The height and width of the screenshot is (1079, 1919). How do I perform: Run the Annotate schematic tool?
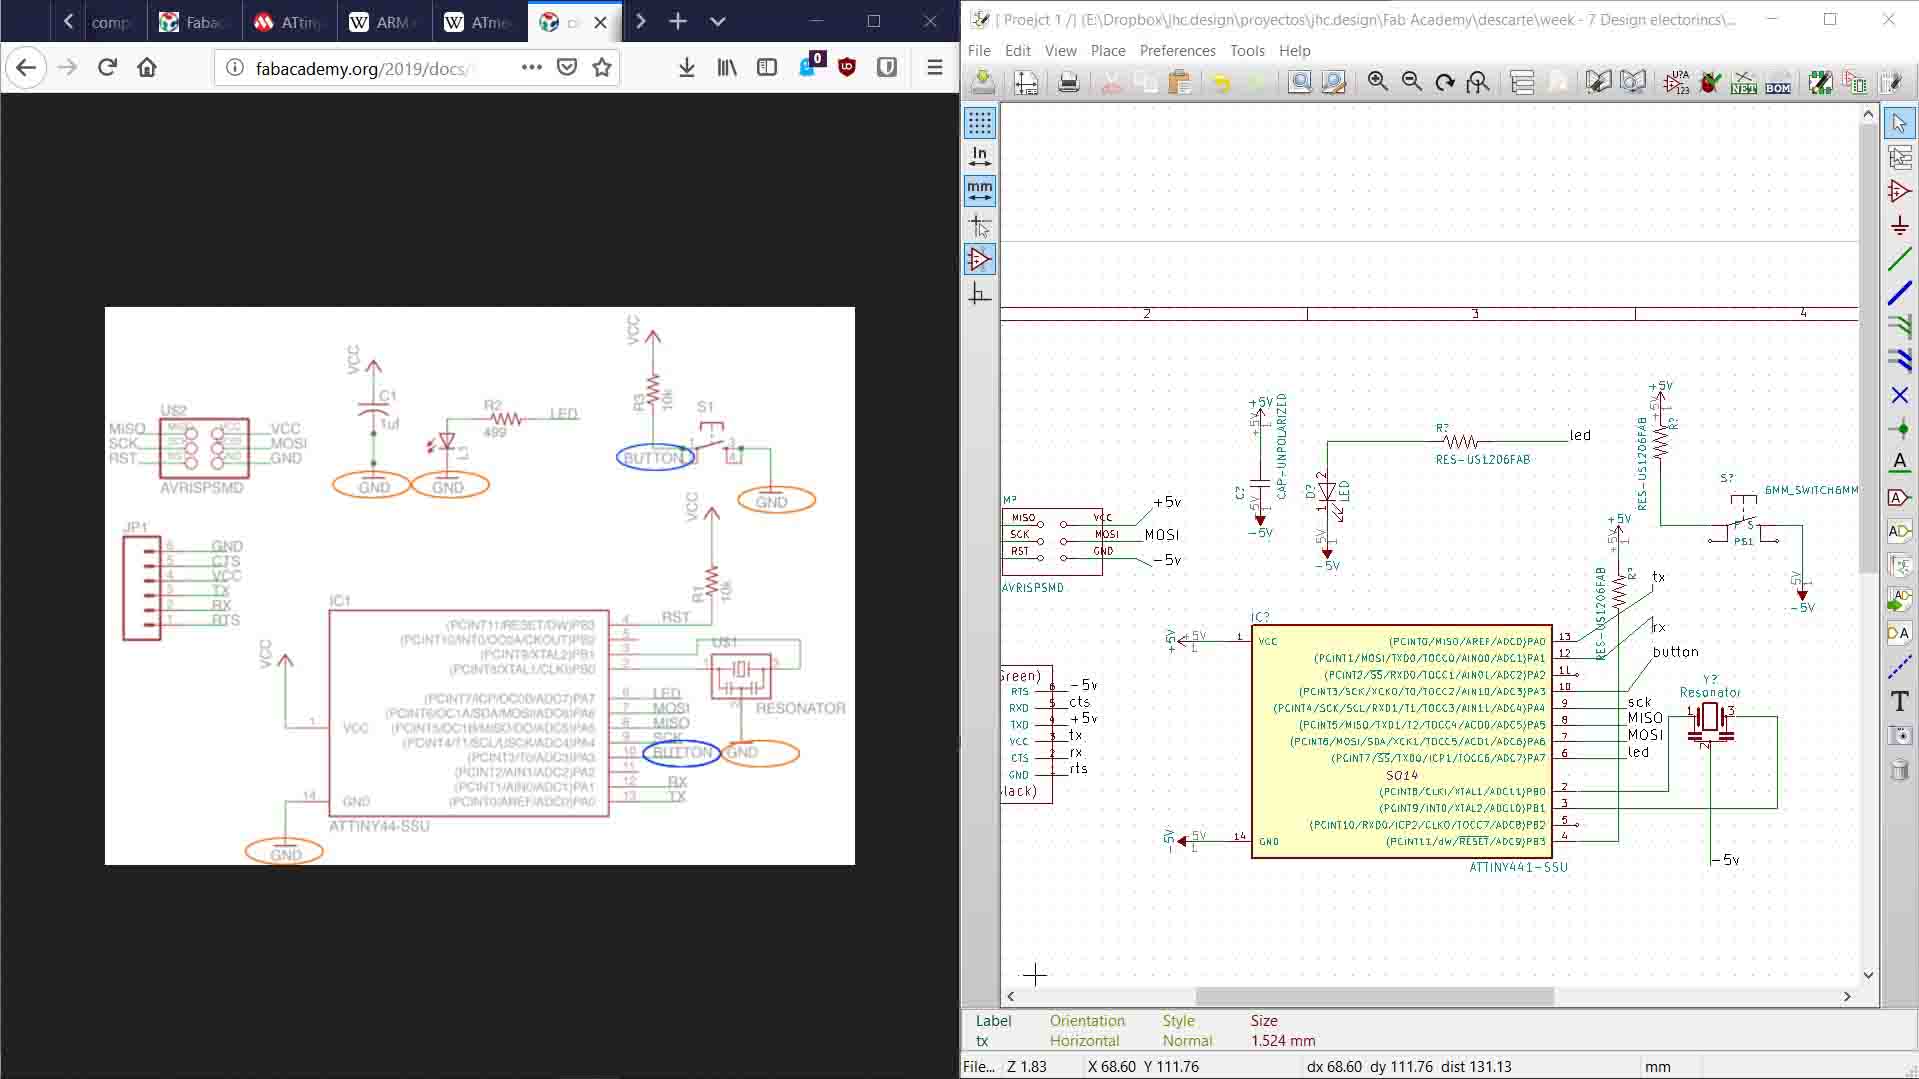click(x=1677, y=82)
